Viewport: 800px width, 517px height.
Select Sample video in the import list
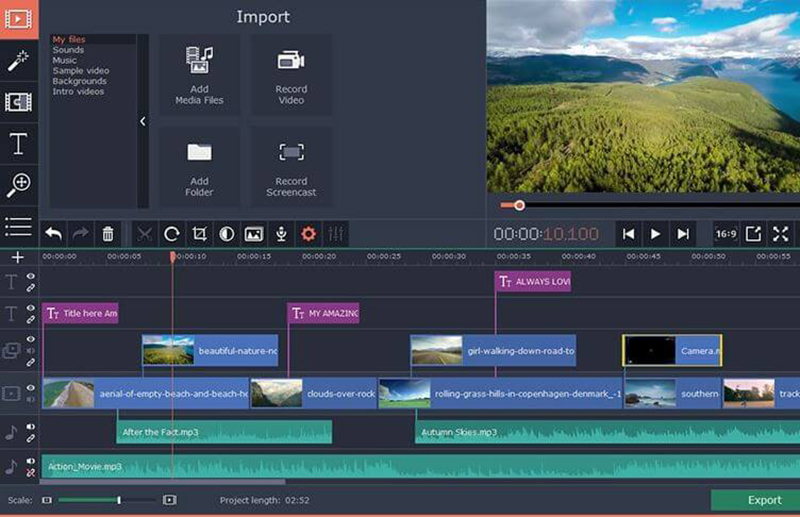80,71
